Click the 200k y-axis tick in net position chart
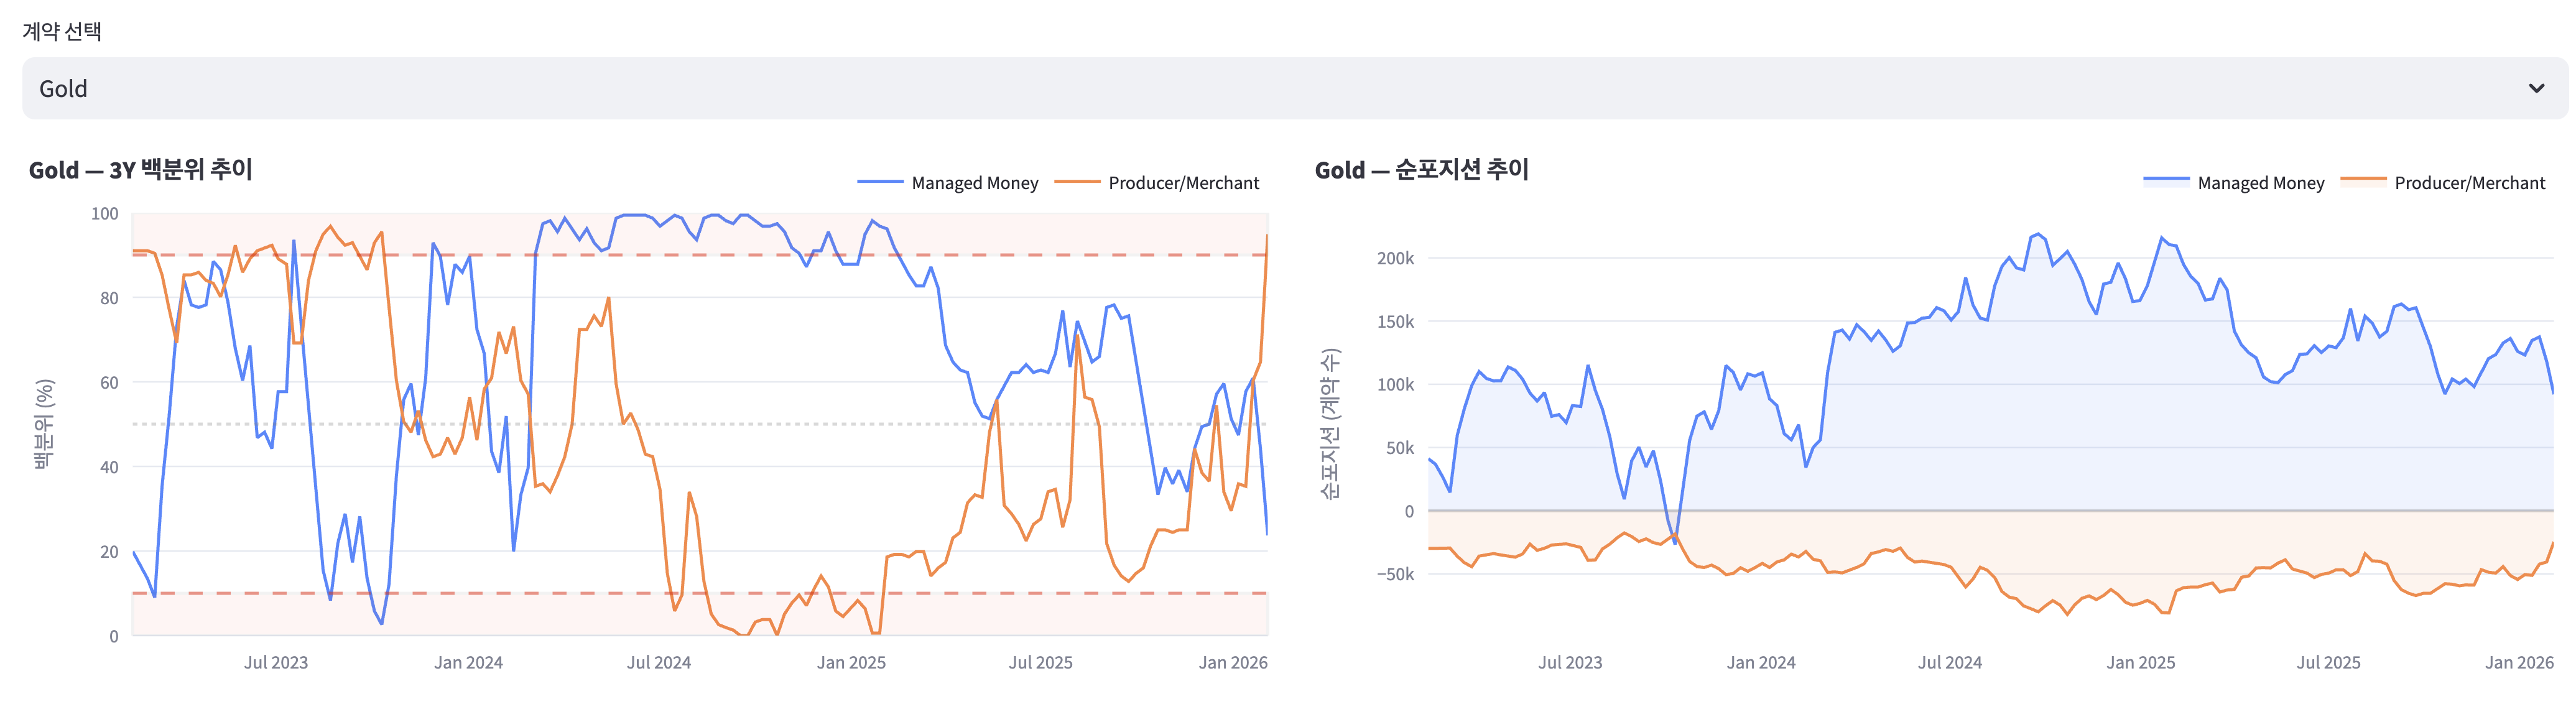 (x=1395, y=259)
